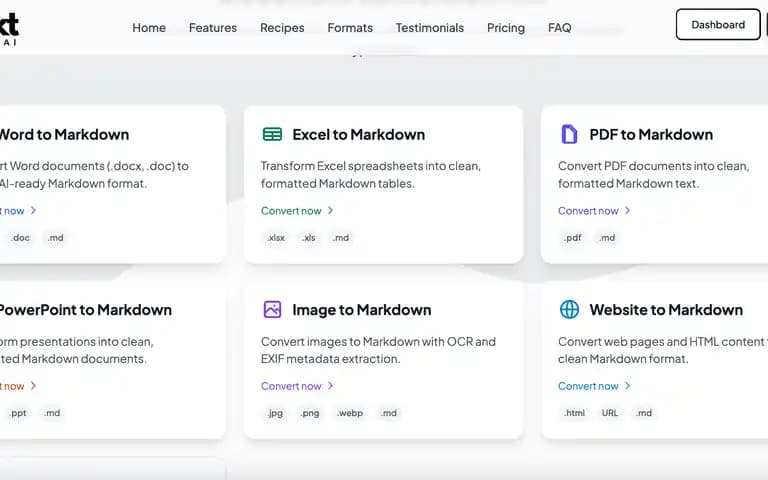Viewport: 768px width, 480px height.
Task: Click the Word to Markdown heading
Action: tap(64, 134)
